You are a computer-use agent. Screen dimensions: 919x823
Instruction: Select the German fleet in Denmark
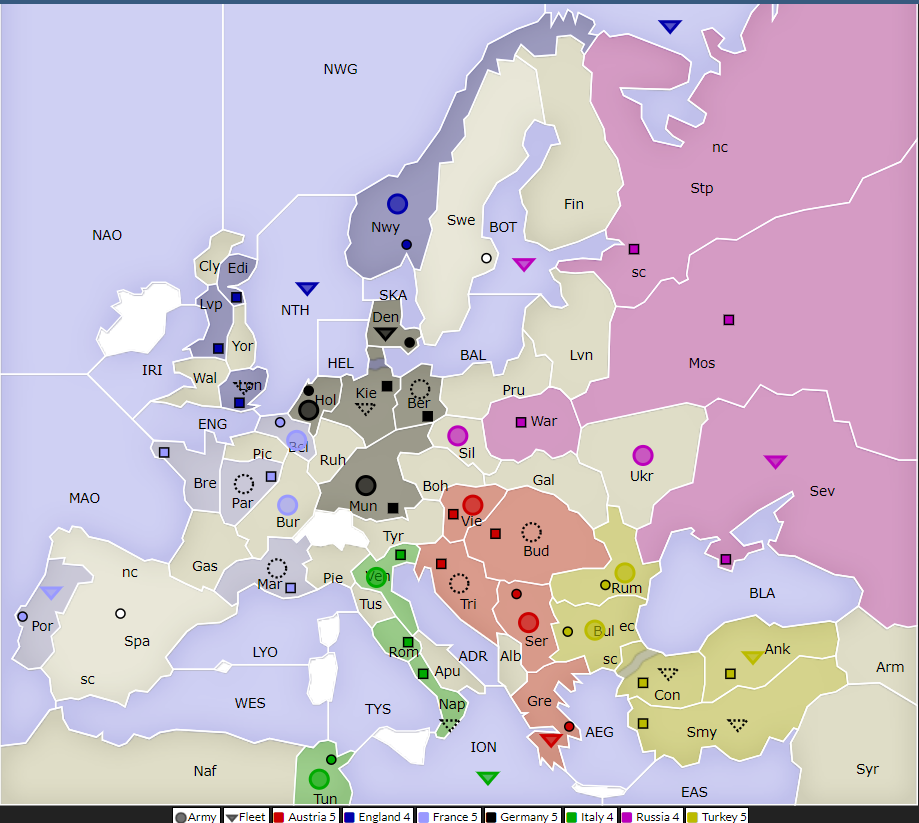pyautogui.click(x=386, y=334)
